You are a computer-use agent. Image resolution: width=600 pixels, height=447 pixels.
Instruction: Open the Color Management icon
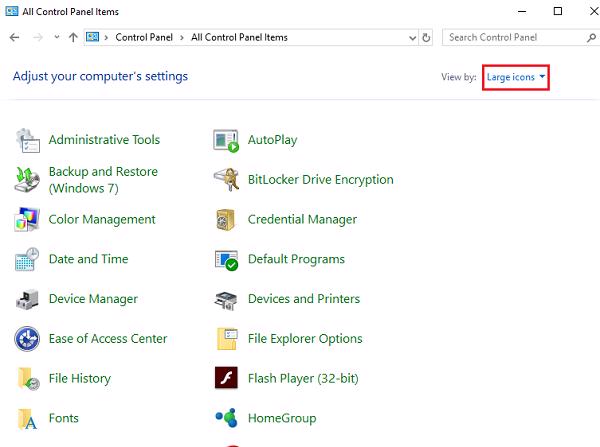[x=27, y=219]
